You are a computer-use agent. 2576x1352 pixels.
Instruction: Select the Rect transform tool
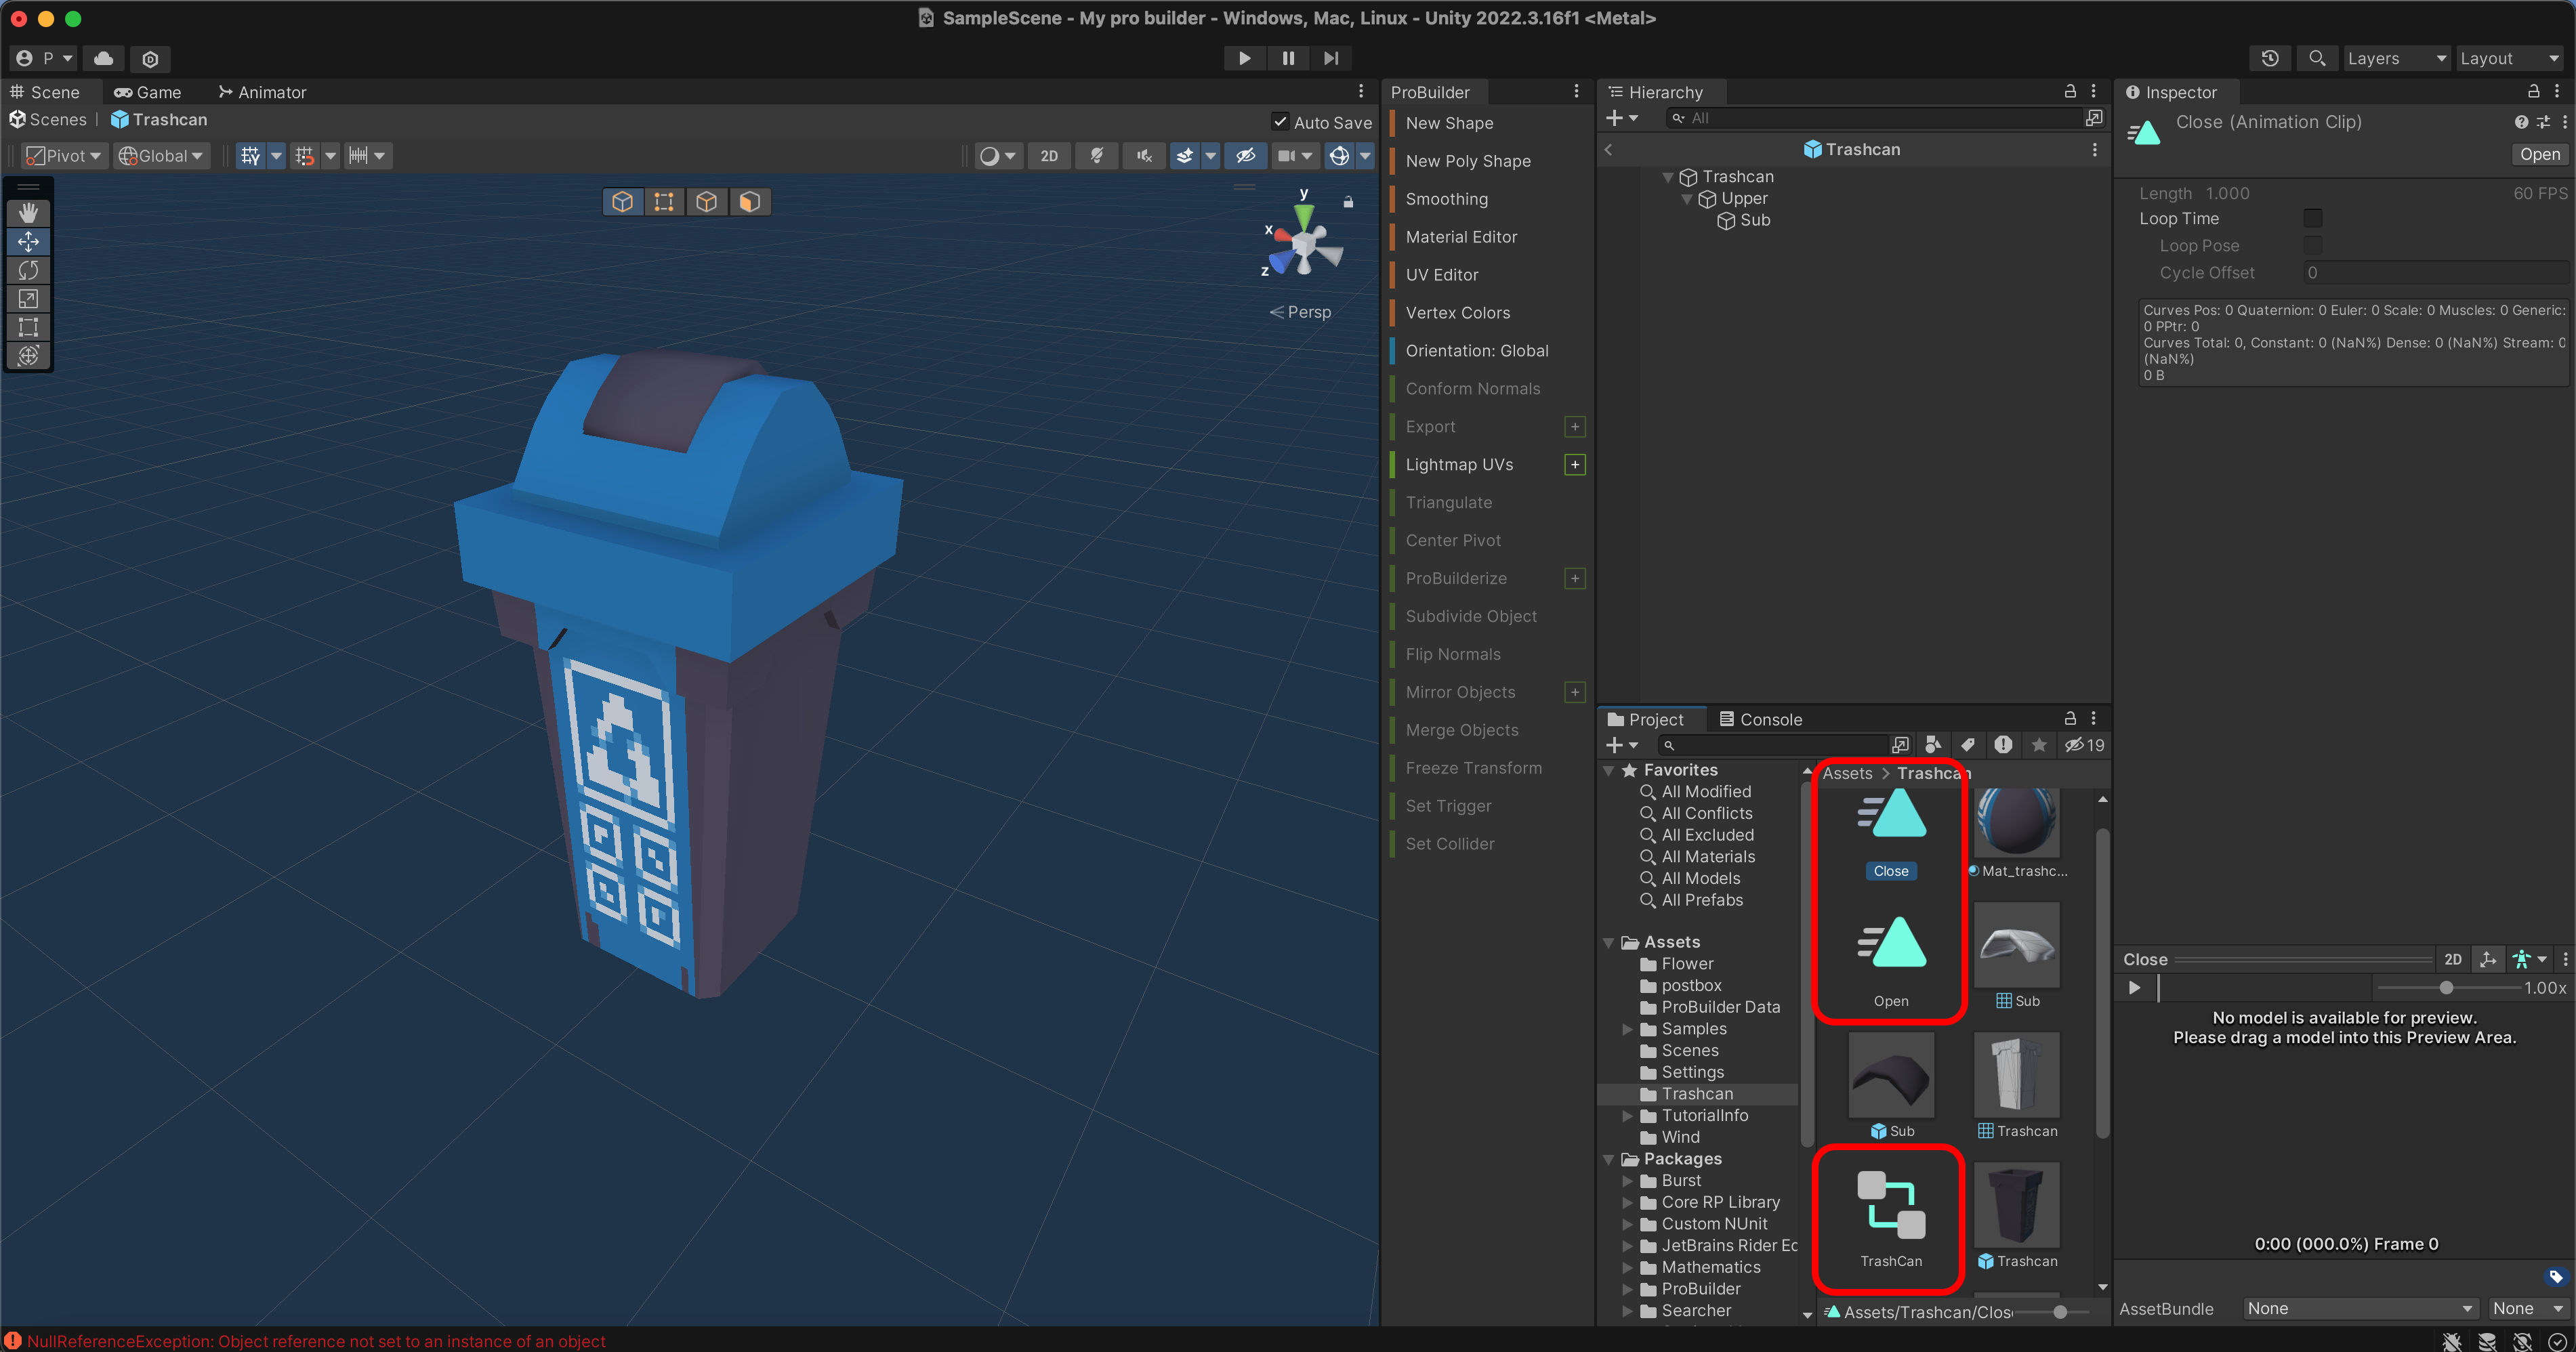pyautogui.click(x=28, y=327)
